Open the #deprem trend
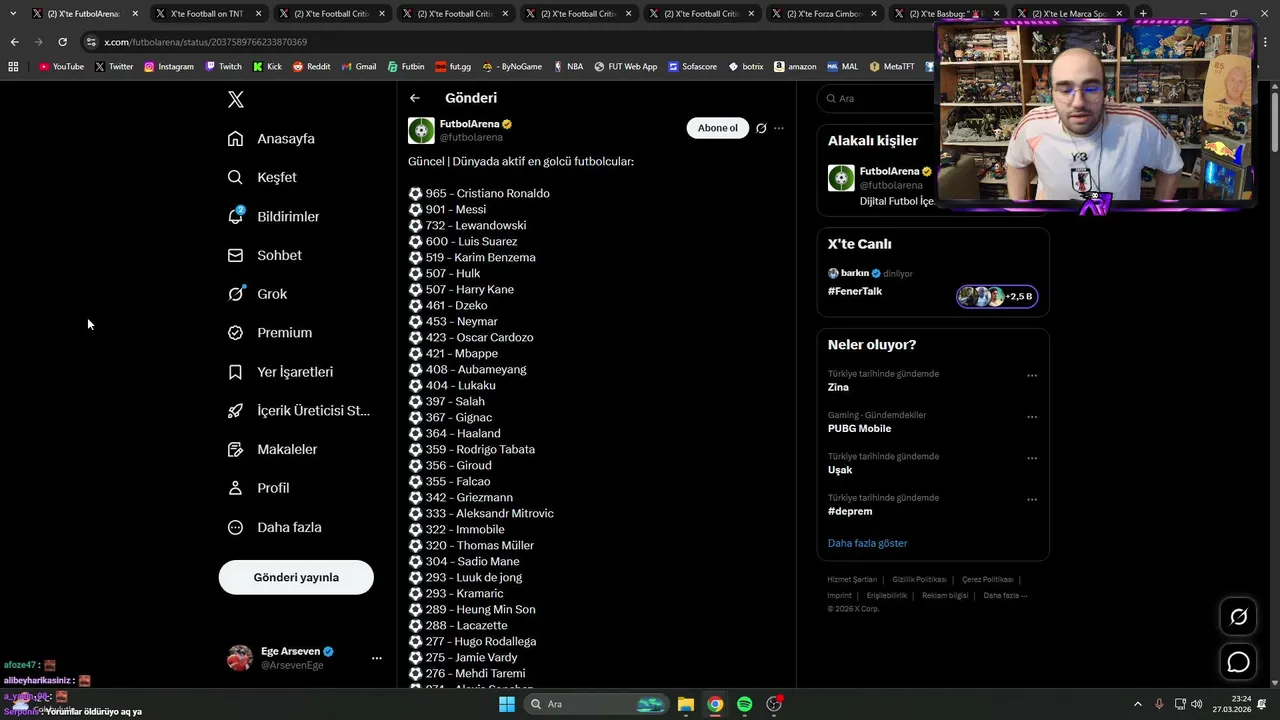The image size is (1280, 720). [850, 511]
